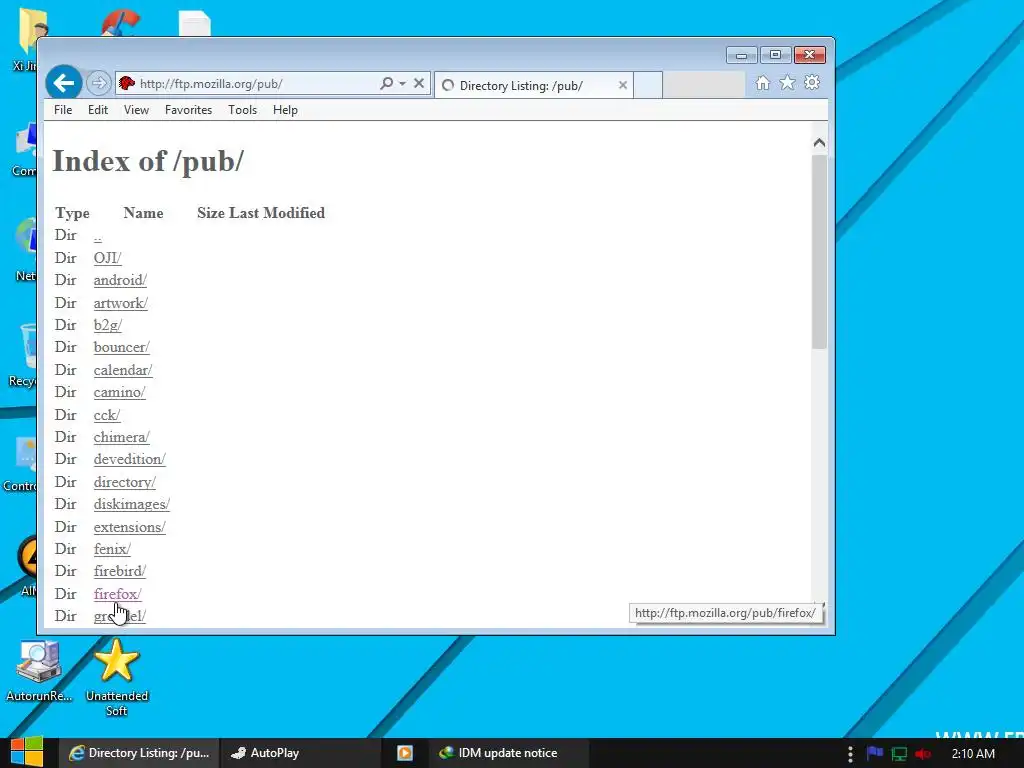Open the Favorites menu
Viewport: 1024px width, 768px height.
pos(188,110)
